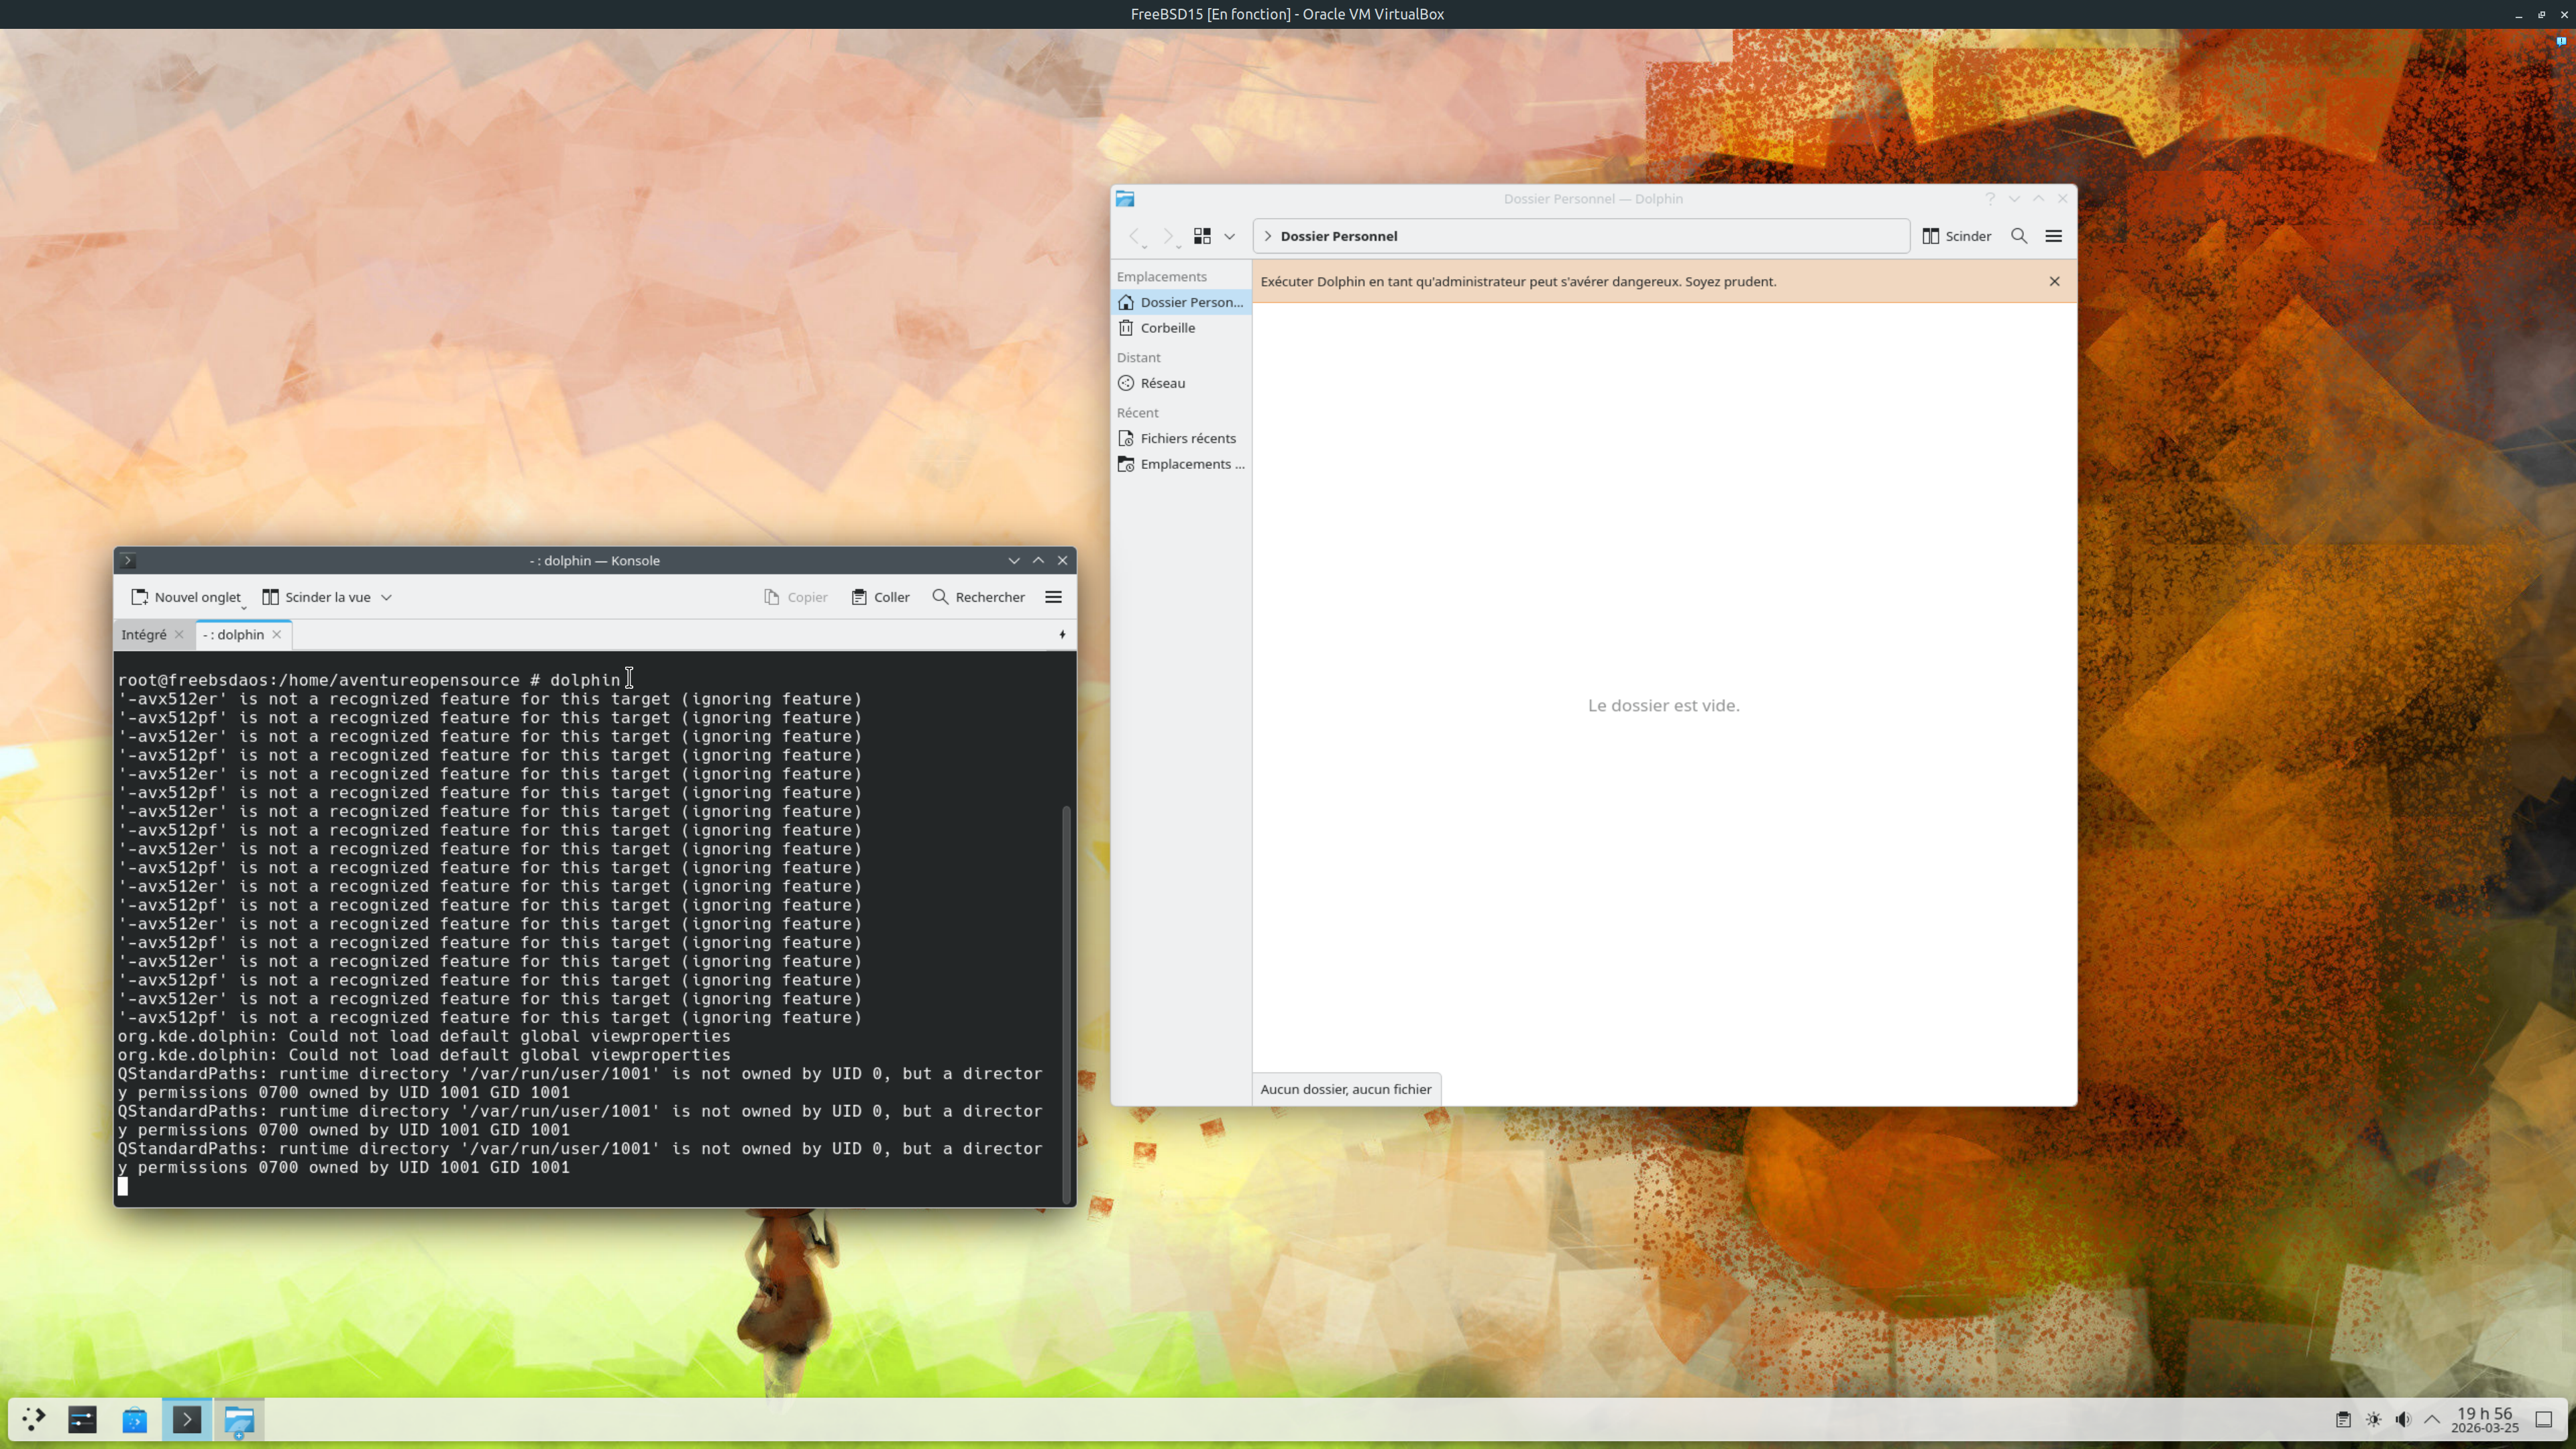Click the 'root@freebsdaos' prompt line in terminal
The image size is (2576, 1449).
(370, 681)
